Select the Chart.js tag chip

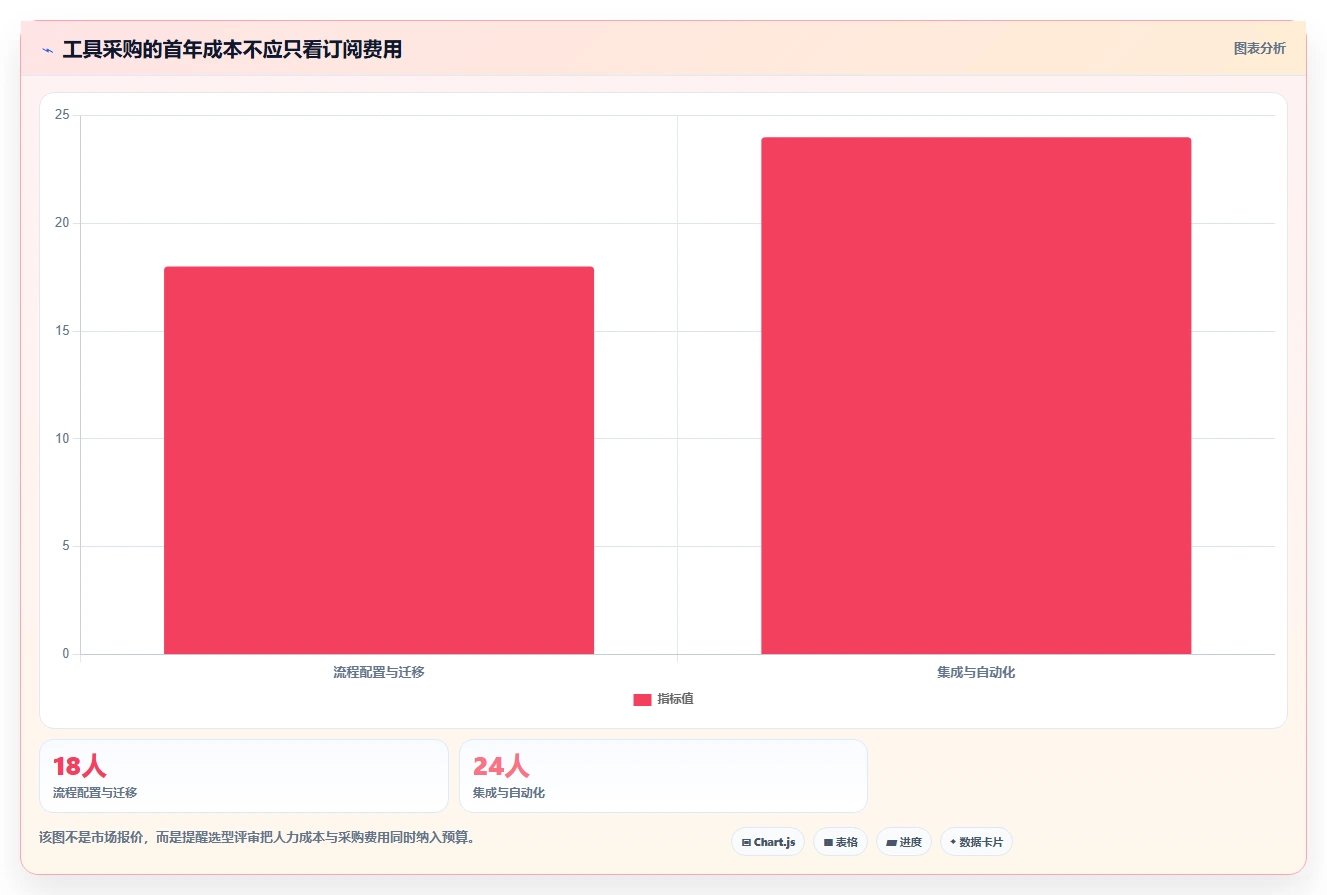(x=768, y=842)
